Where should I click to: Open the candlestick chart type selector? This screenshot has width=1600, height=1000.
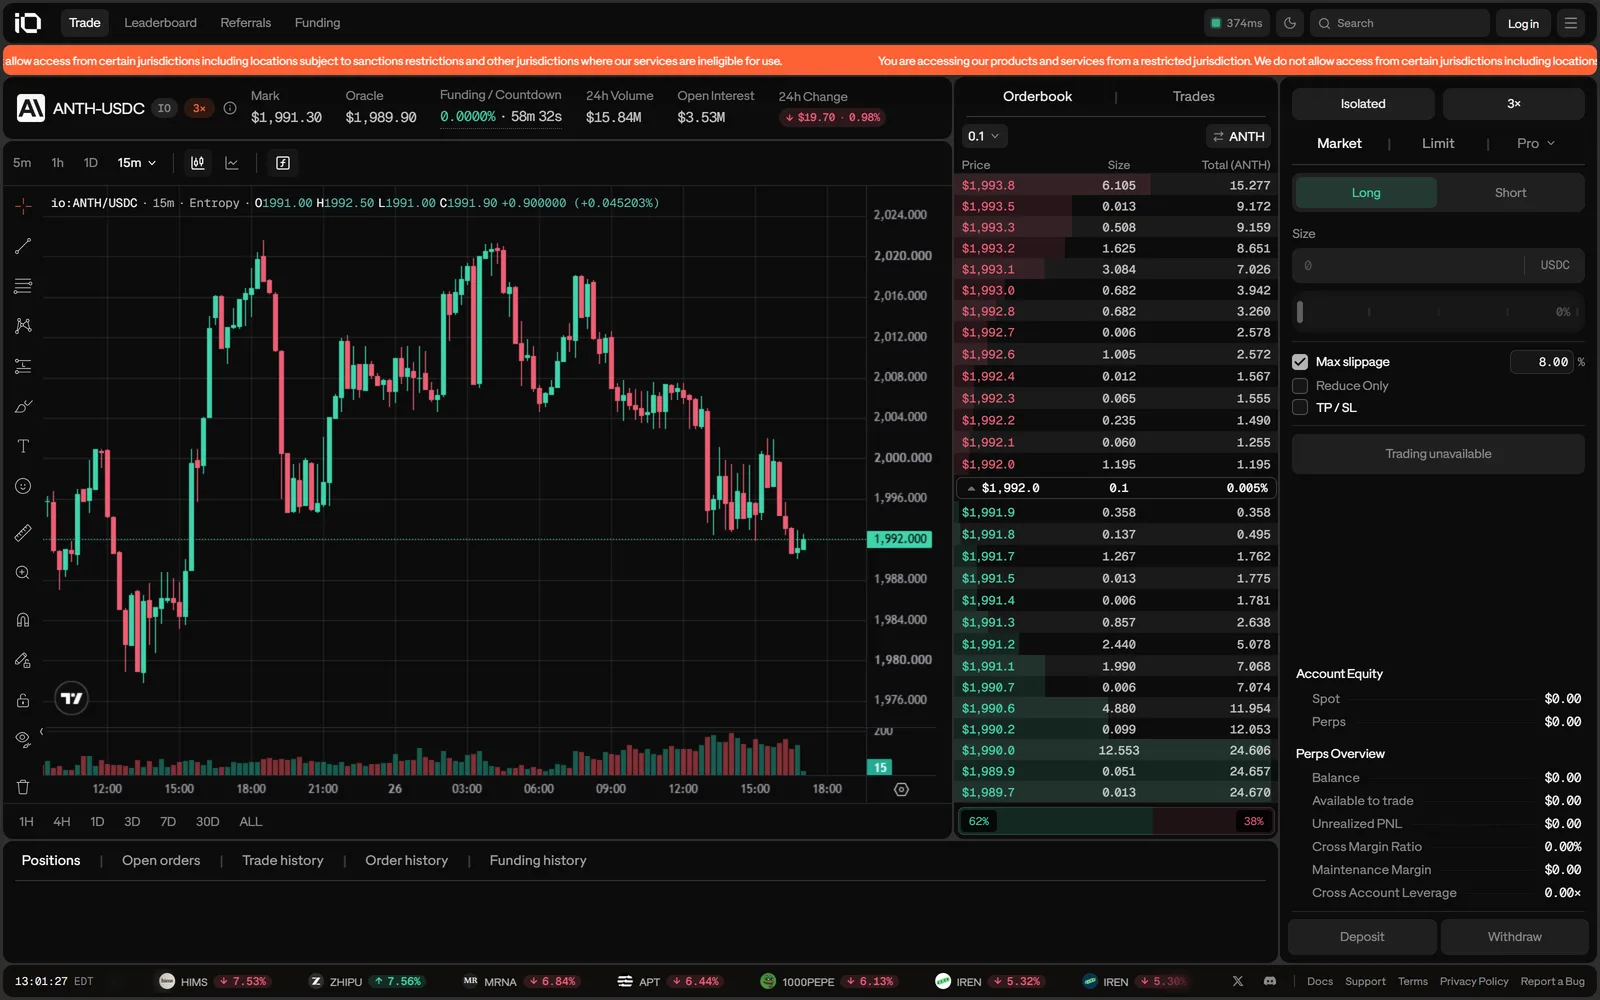pos(198,163)
